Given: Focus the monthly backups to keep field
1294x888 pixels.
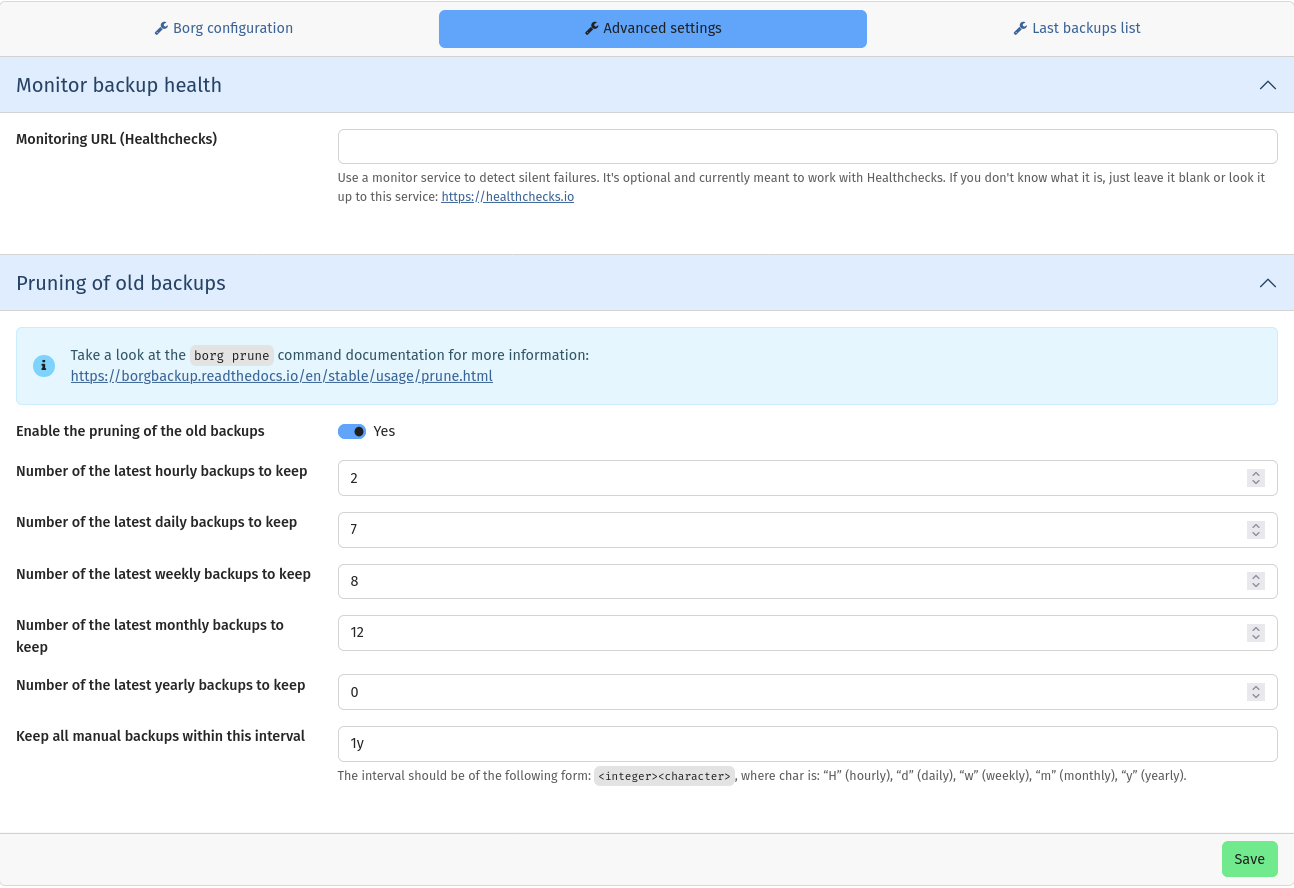Looking at the screenshot, I should click(x=808, y=632).
